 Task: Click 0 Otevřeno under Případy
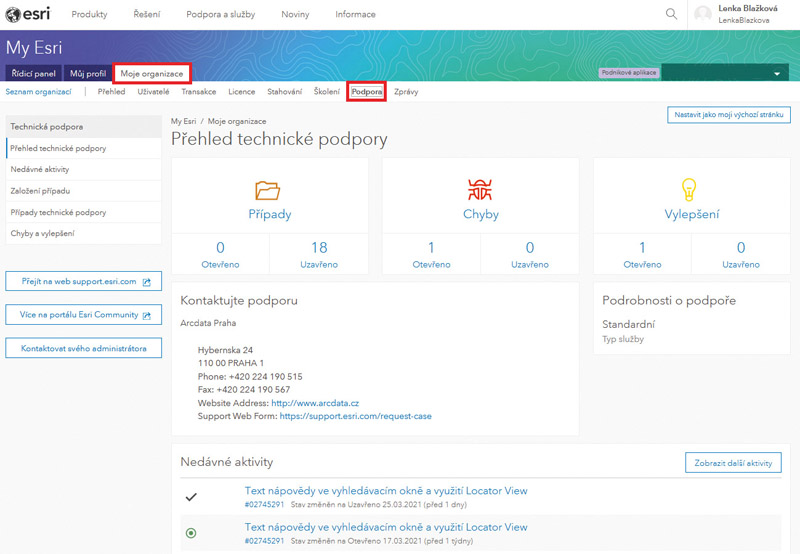(x=220, y=254)
